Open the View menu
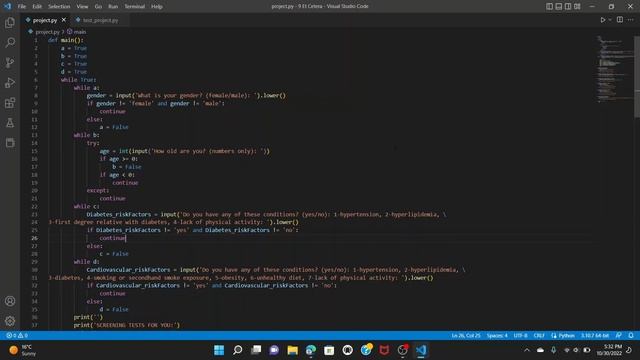Screen dimensions: 640x360 (82, 7)
